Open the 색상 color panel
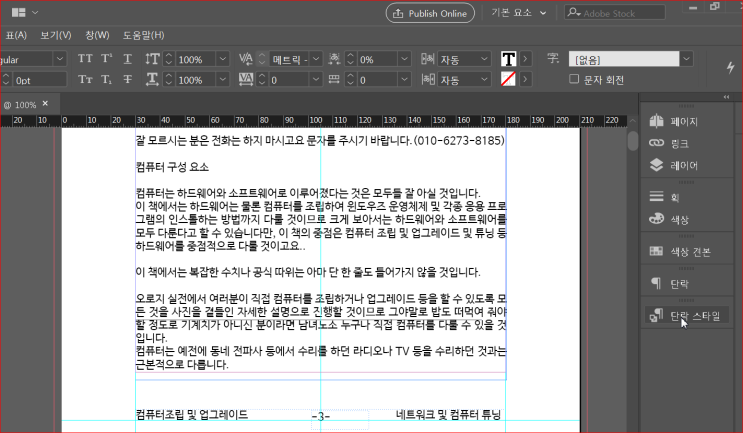The image size is (743, 433). 669,219
